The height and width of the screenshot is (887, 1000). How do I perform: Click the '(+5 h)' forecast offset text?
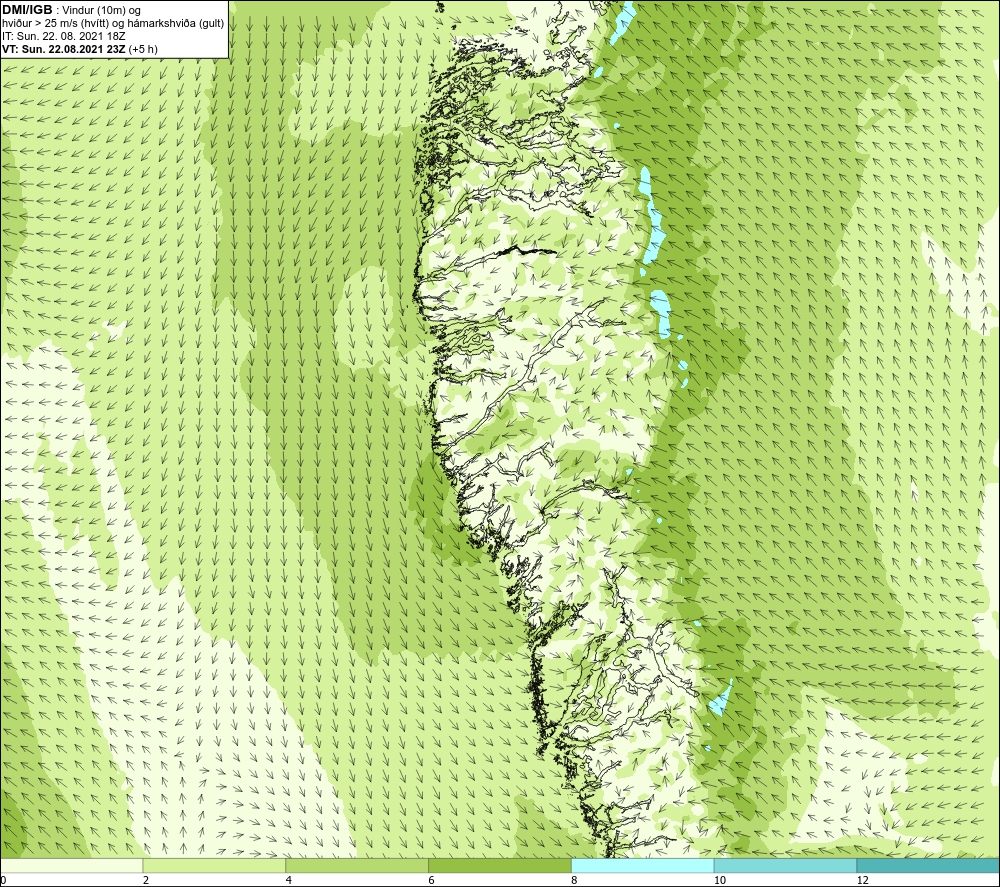(x=143, y=49)
